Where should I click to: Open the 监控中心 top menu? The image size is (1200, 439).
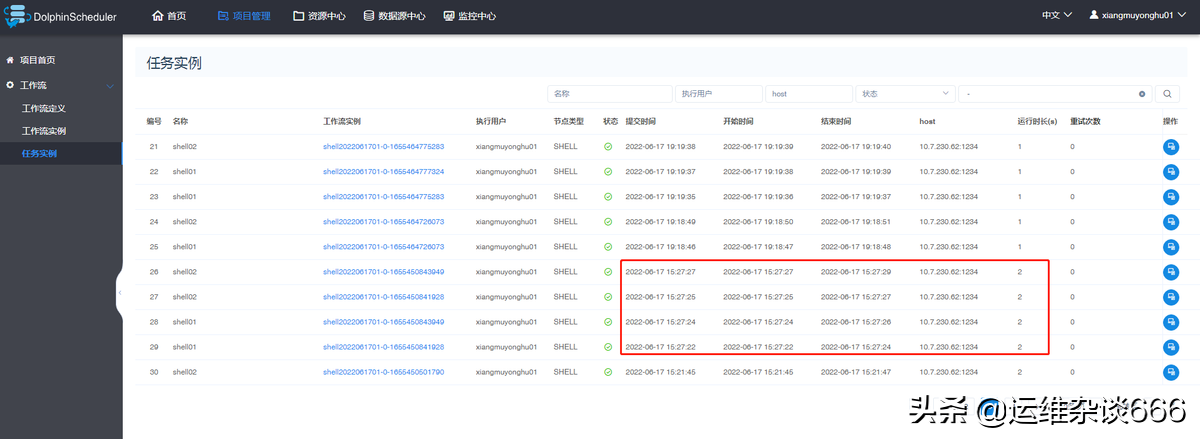(468, 16)
